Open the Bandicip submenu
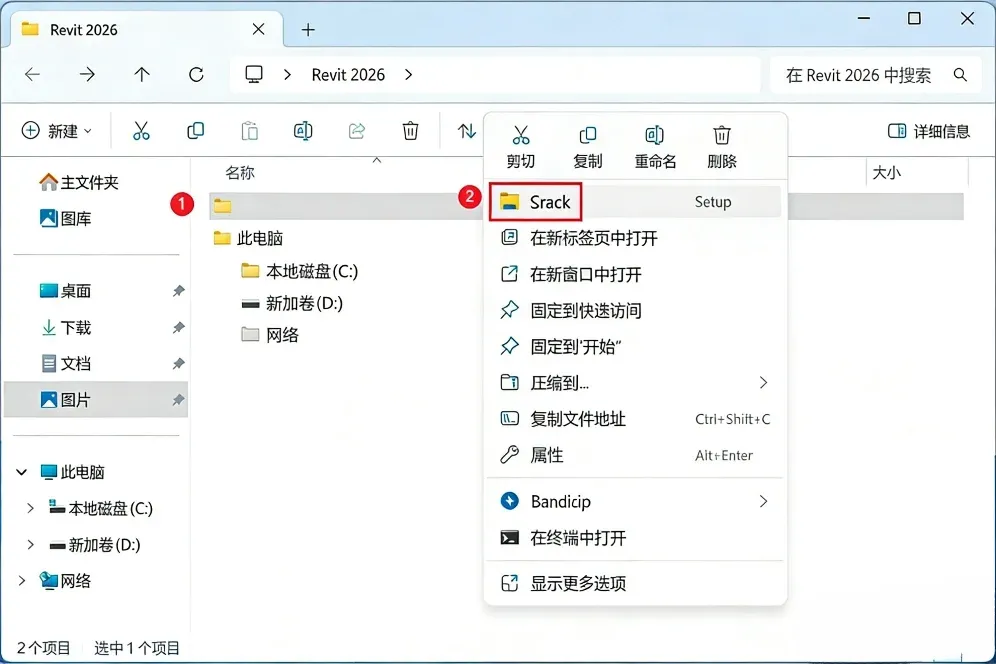 [x=635, y=501]
